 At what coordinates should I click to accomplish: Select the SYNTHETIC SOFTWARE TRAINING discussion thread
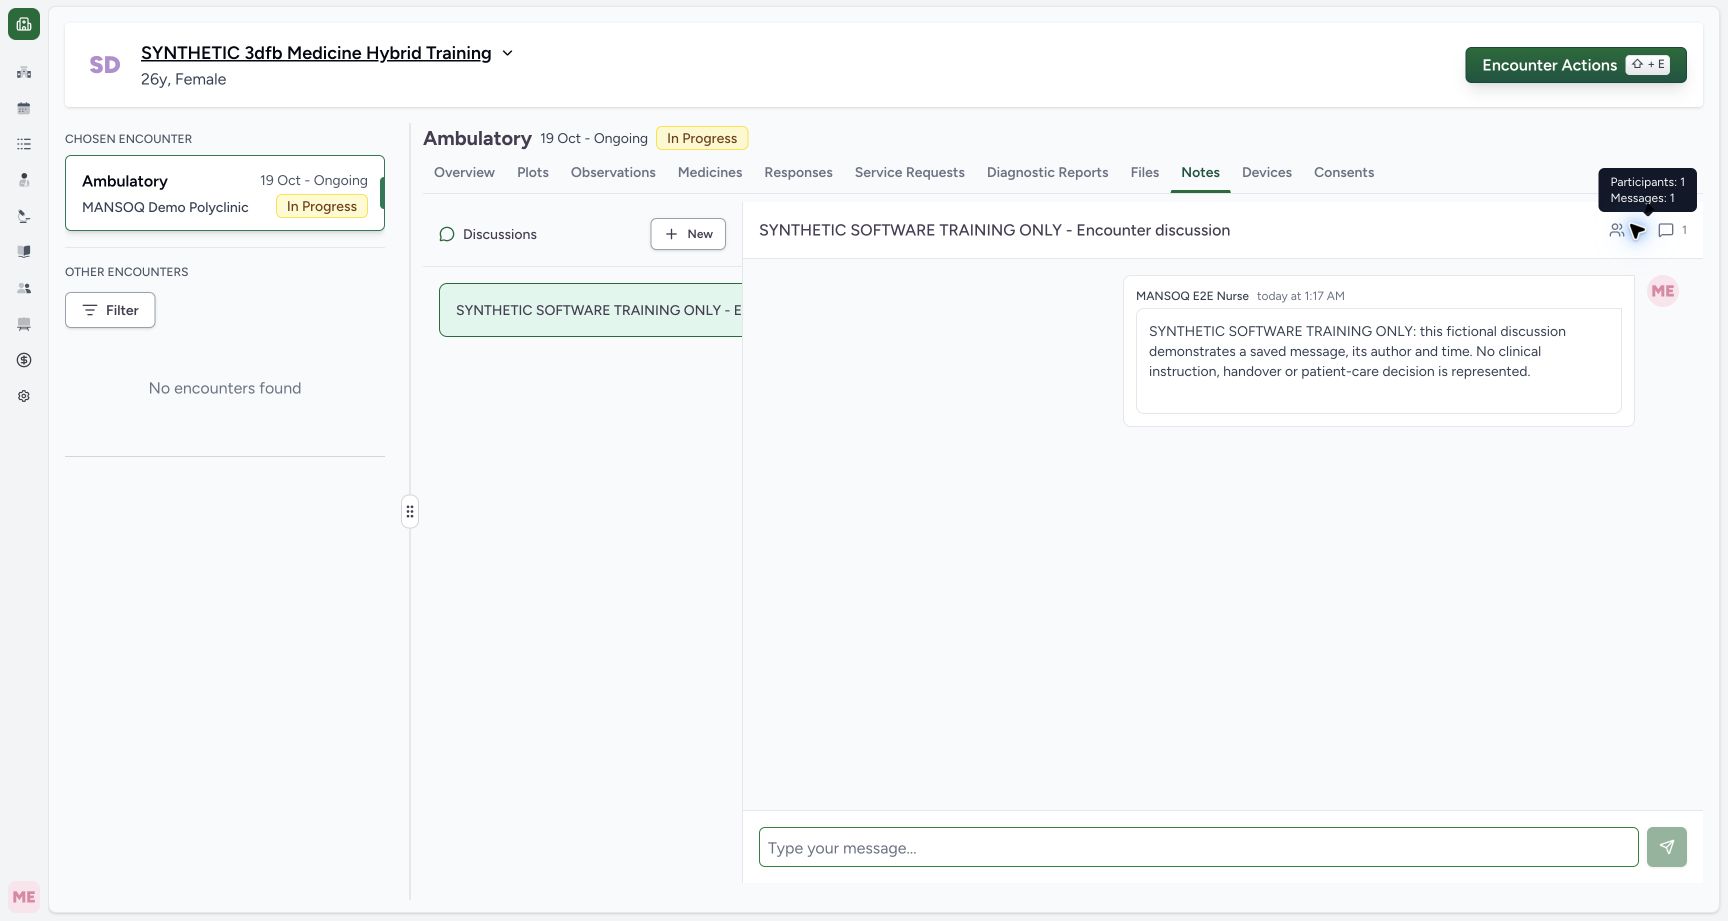tap(590, 310)
